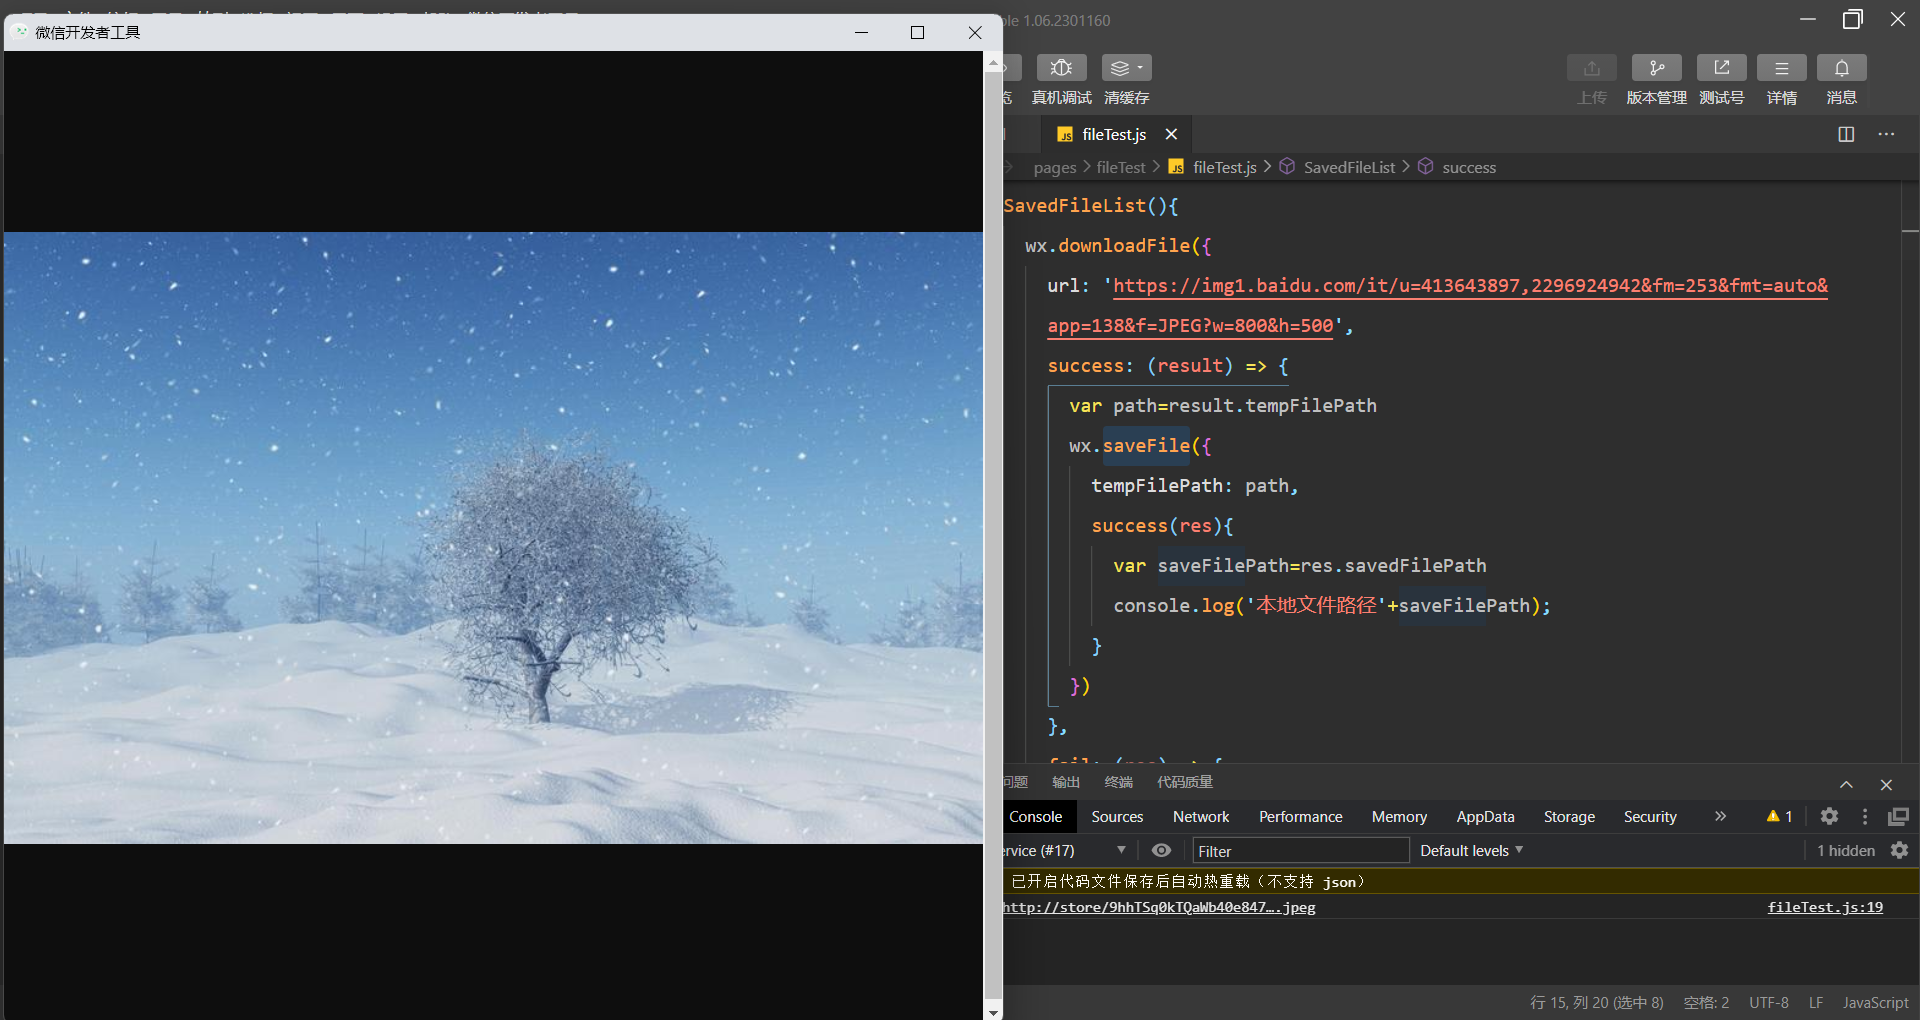Toggle live expression eye icon
1920x1020 pixels.
[1161, 850]
